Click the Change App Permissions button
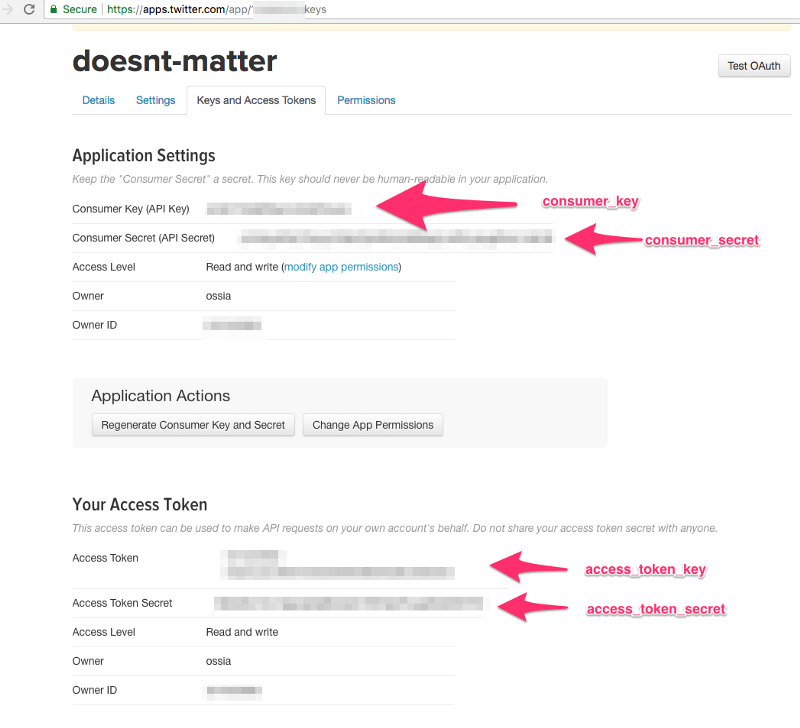Image resolution: width=800 pixels, height=728 pixels. click(x=373, y=425)
